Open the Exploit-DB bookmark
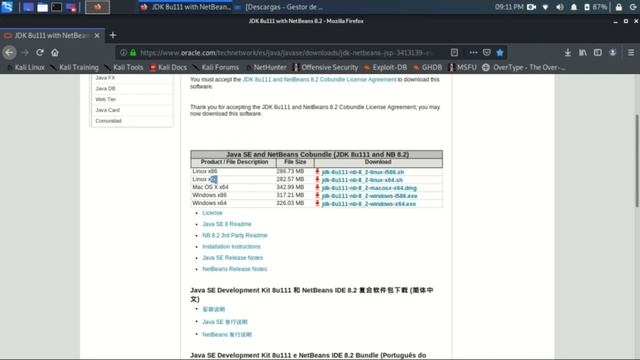 (x=385, y=67)
